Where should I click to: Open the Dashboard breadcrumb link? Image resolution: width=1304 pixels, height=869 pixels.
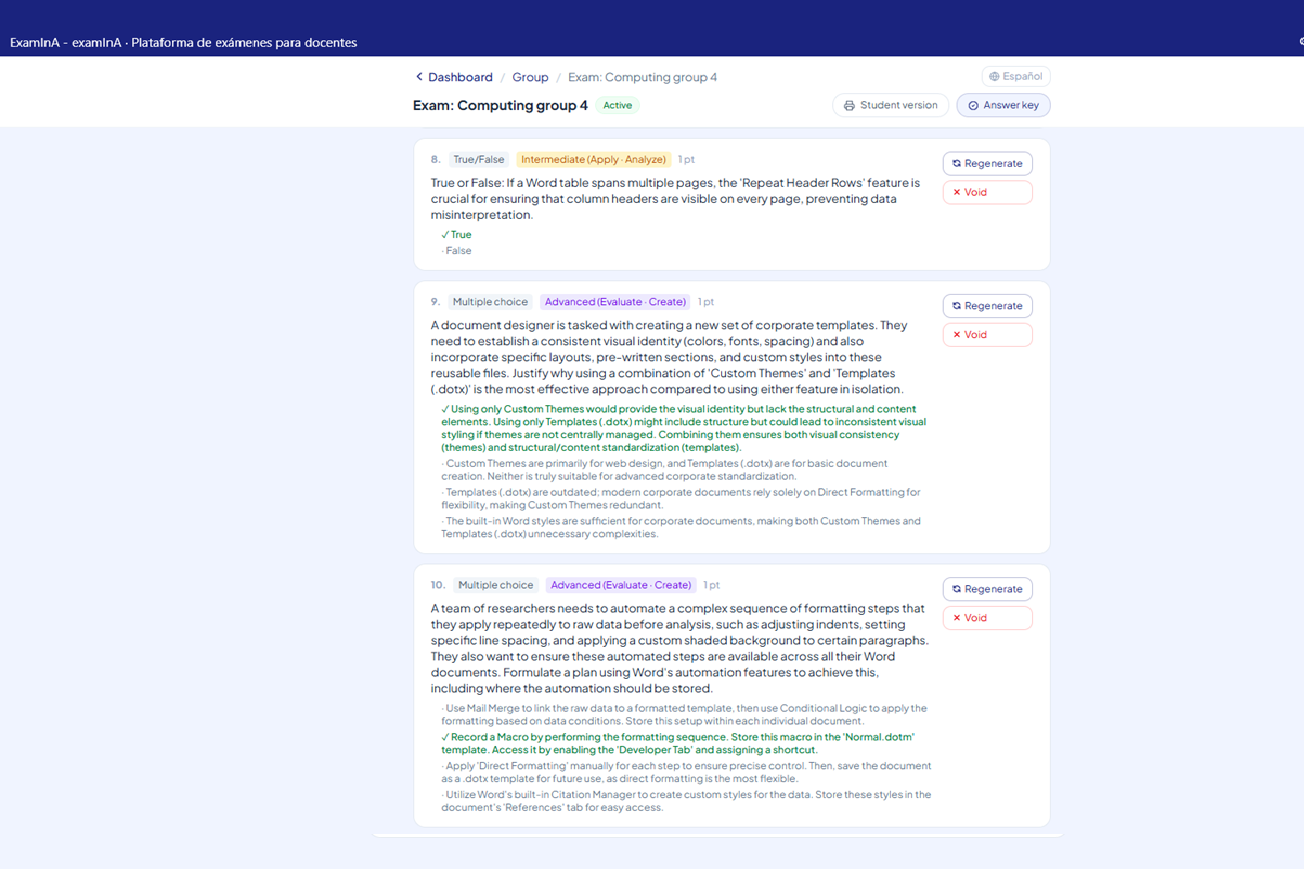coord(460,77)
